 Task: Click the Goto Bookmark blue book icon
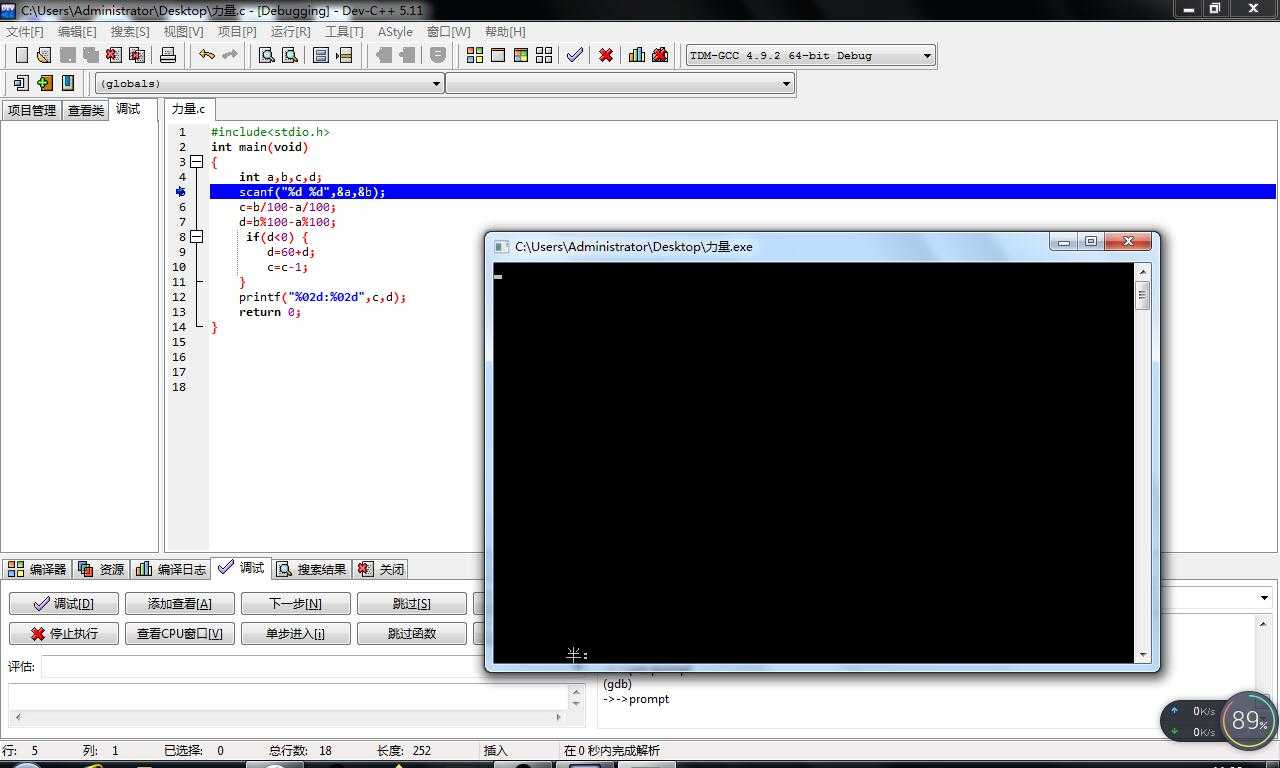pyautogui.click(x=68, y=83)
